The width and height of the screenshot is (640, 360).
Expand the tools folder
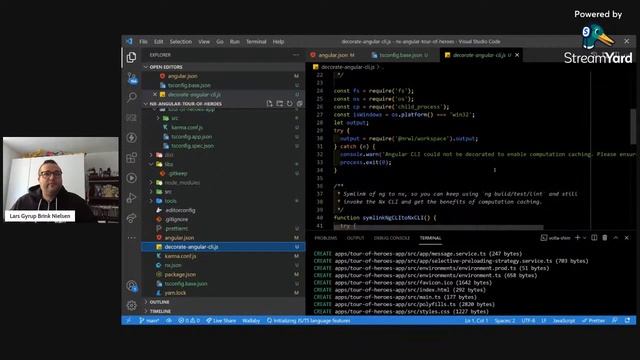tap(171, 201)
